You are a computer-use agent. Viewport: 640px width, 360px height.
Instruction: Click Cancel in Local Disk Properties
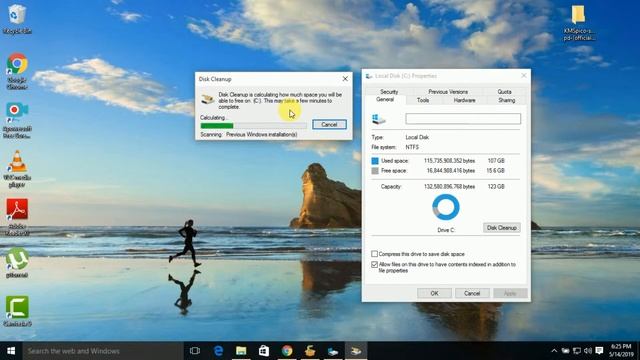[472, 293]
